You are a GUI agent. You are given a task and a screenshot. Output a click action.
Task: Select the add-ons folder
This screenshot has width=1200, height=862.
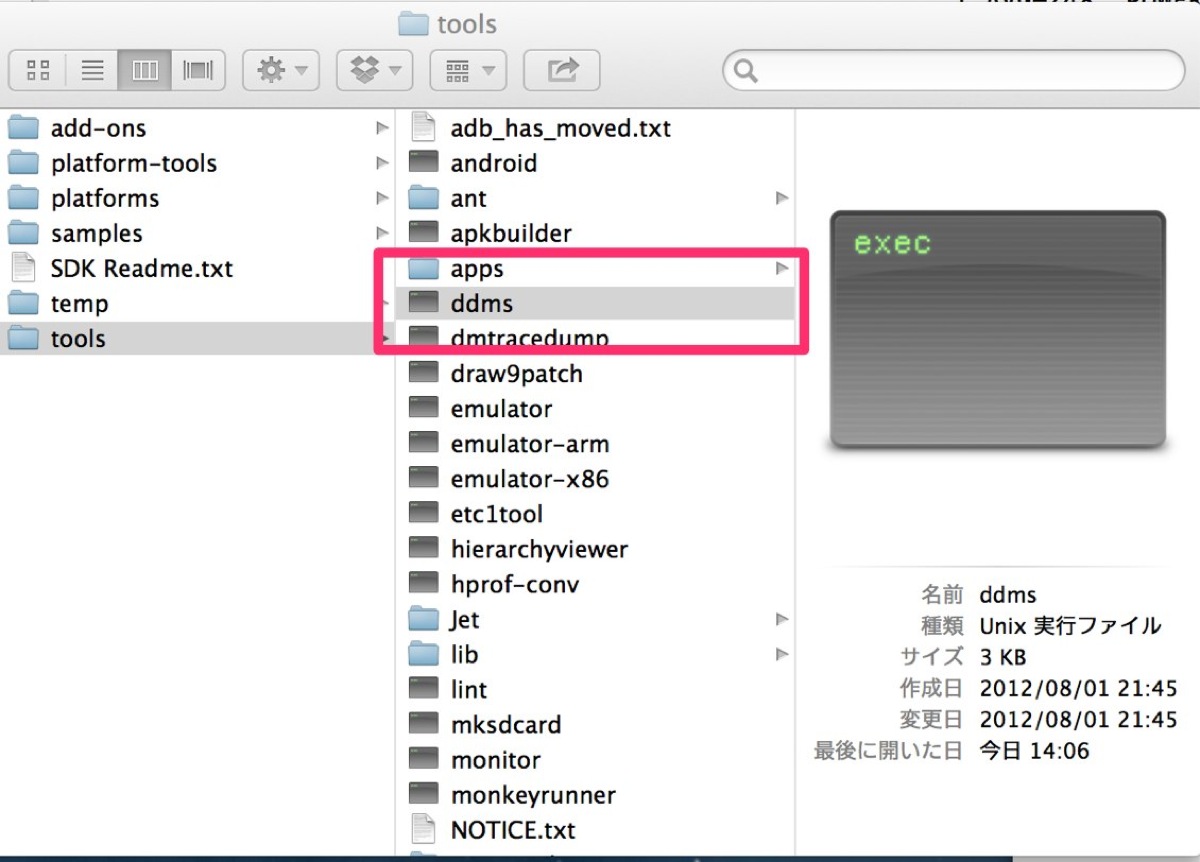coord(98,128)
